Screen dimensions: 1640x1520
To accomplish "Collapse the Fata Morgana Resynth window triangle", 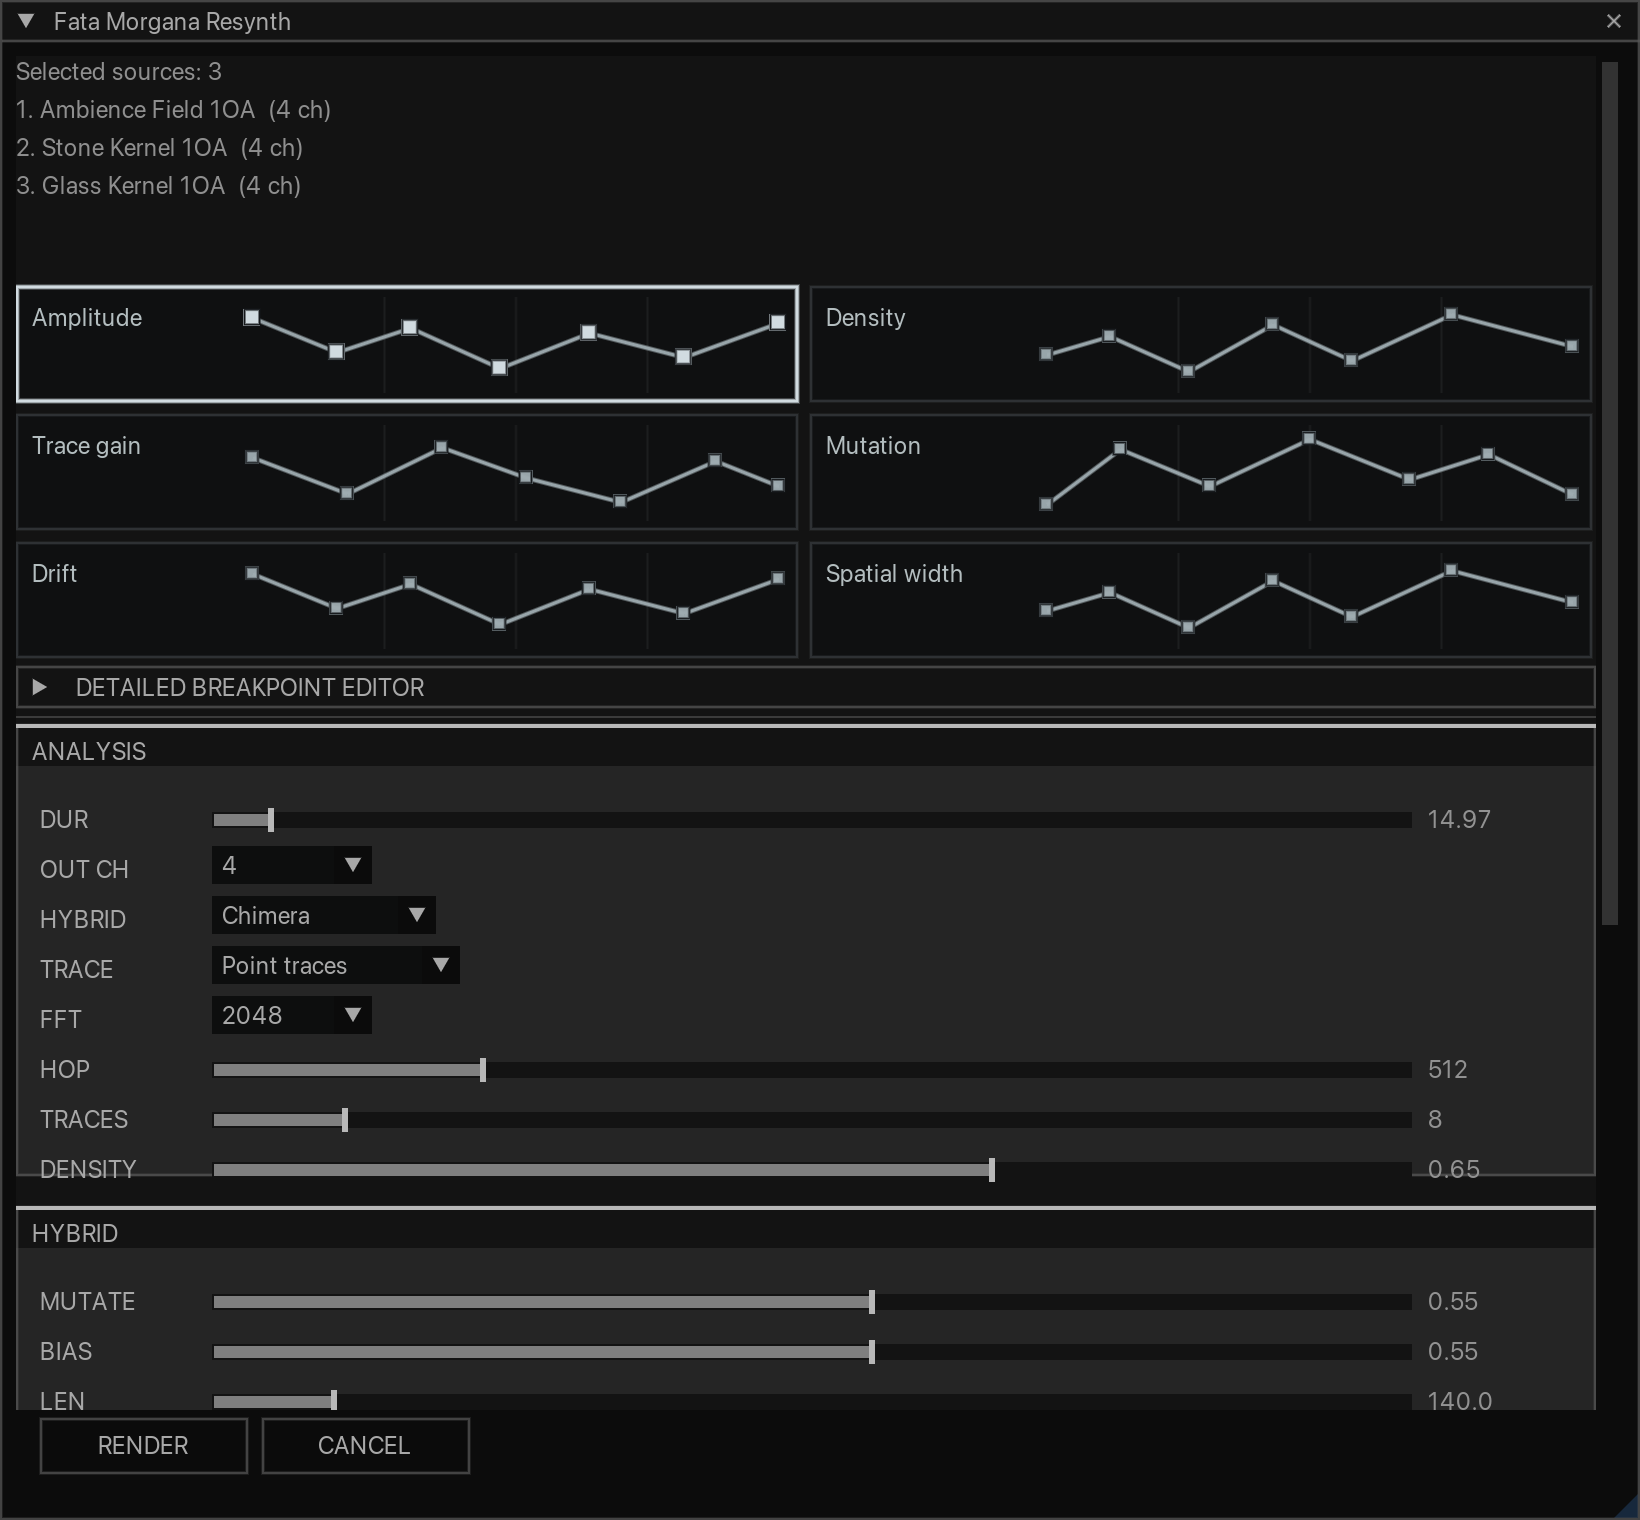I will click(x=26, y=21).
